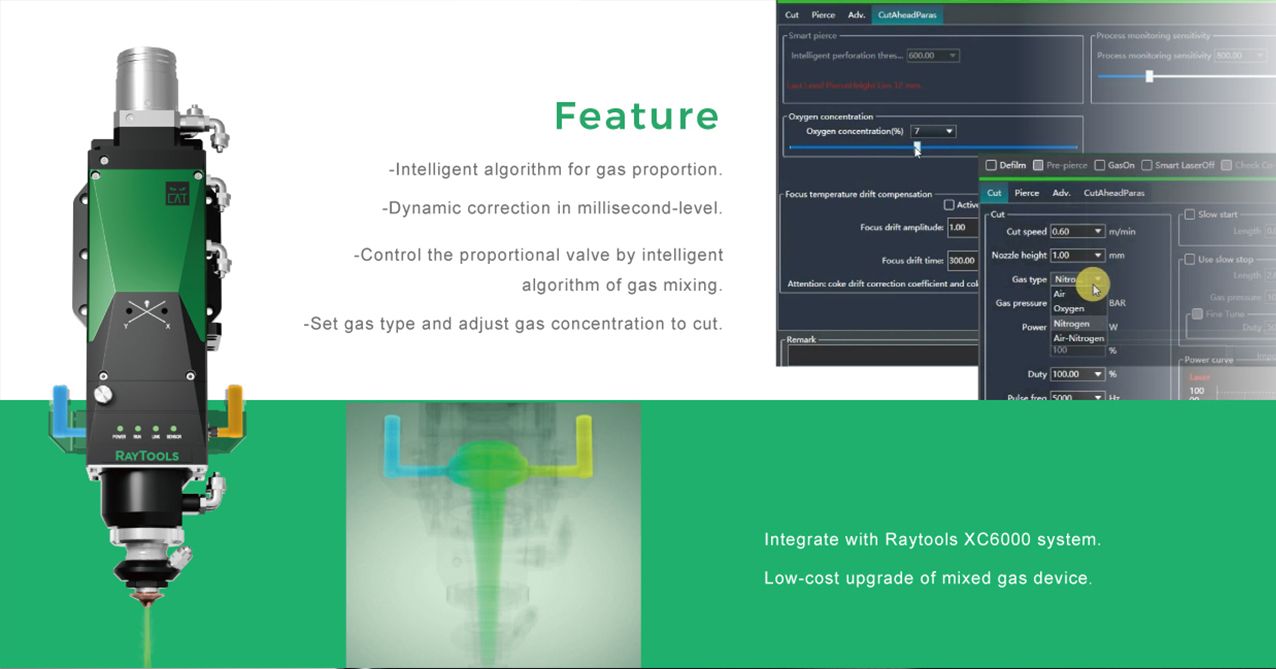Open the Nozzle height dropdown
Viewport: 1276px width, 669px height.
(1097, 256)
